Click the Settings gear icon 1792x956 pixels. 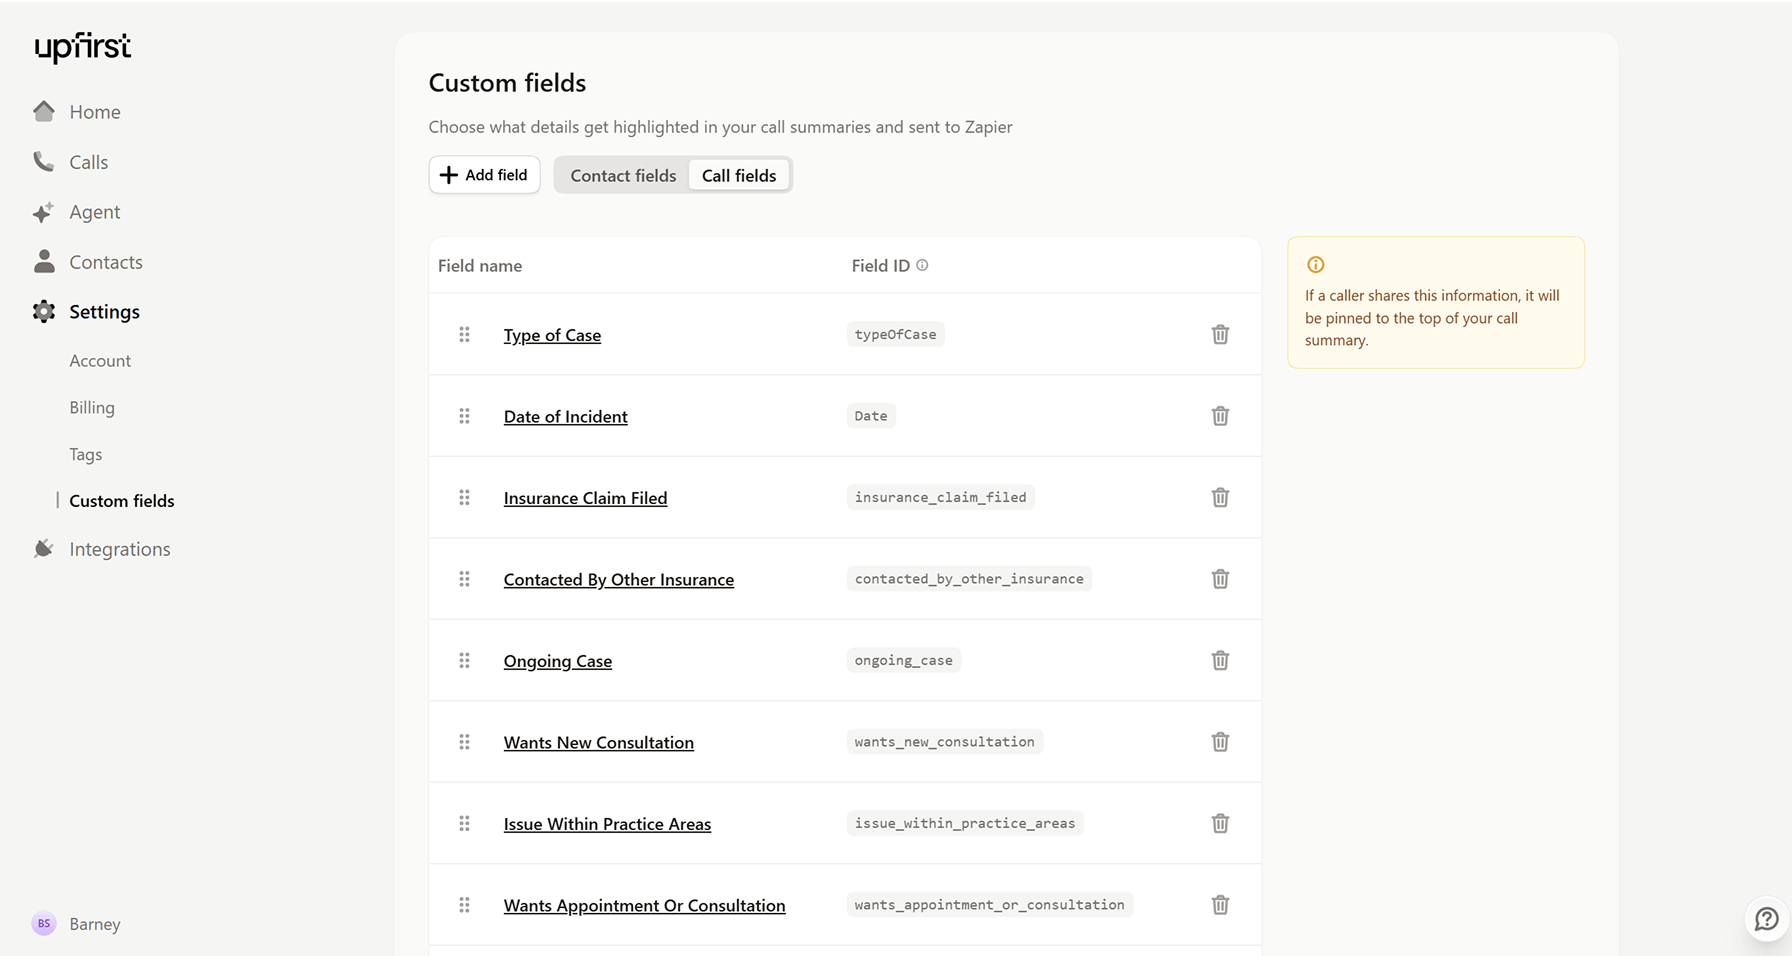[x=44, y=311]
